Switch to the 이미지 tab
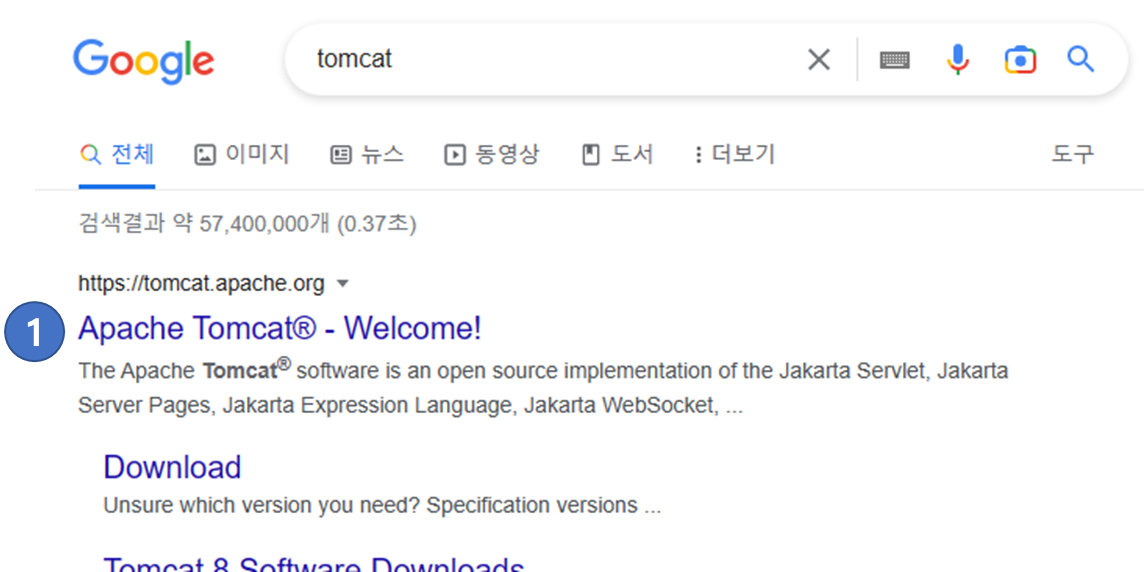Image resolution: width=1144 pixels, height=572 pixels. [x=241, y=155]
